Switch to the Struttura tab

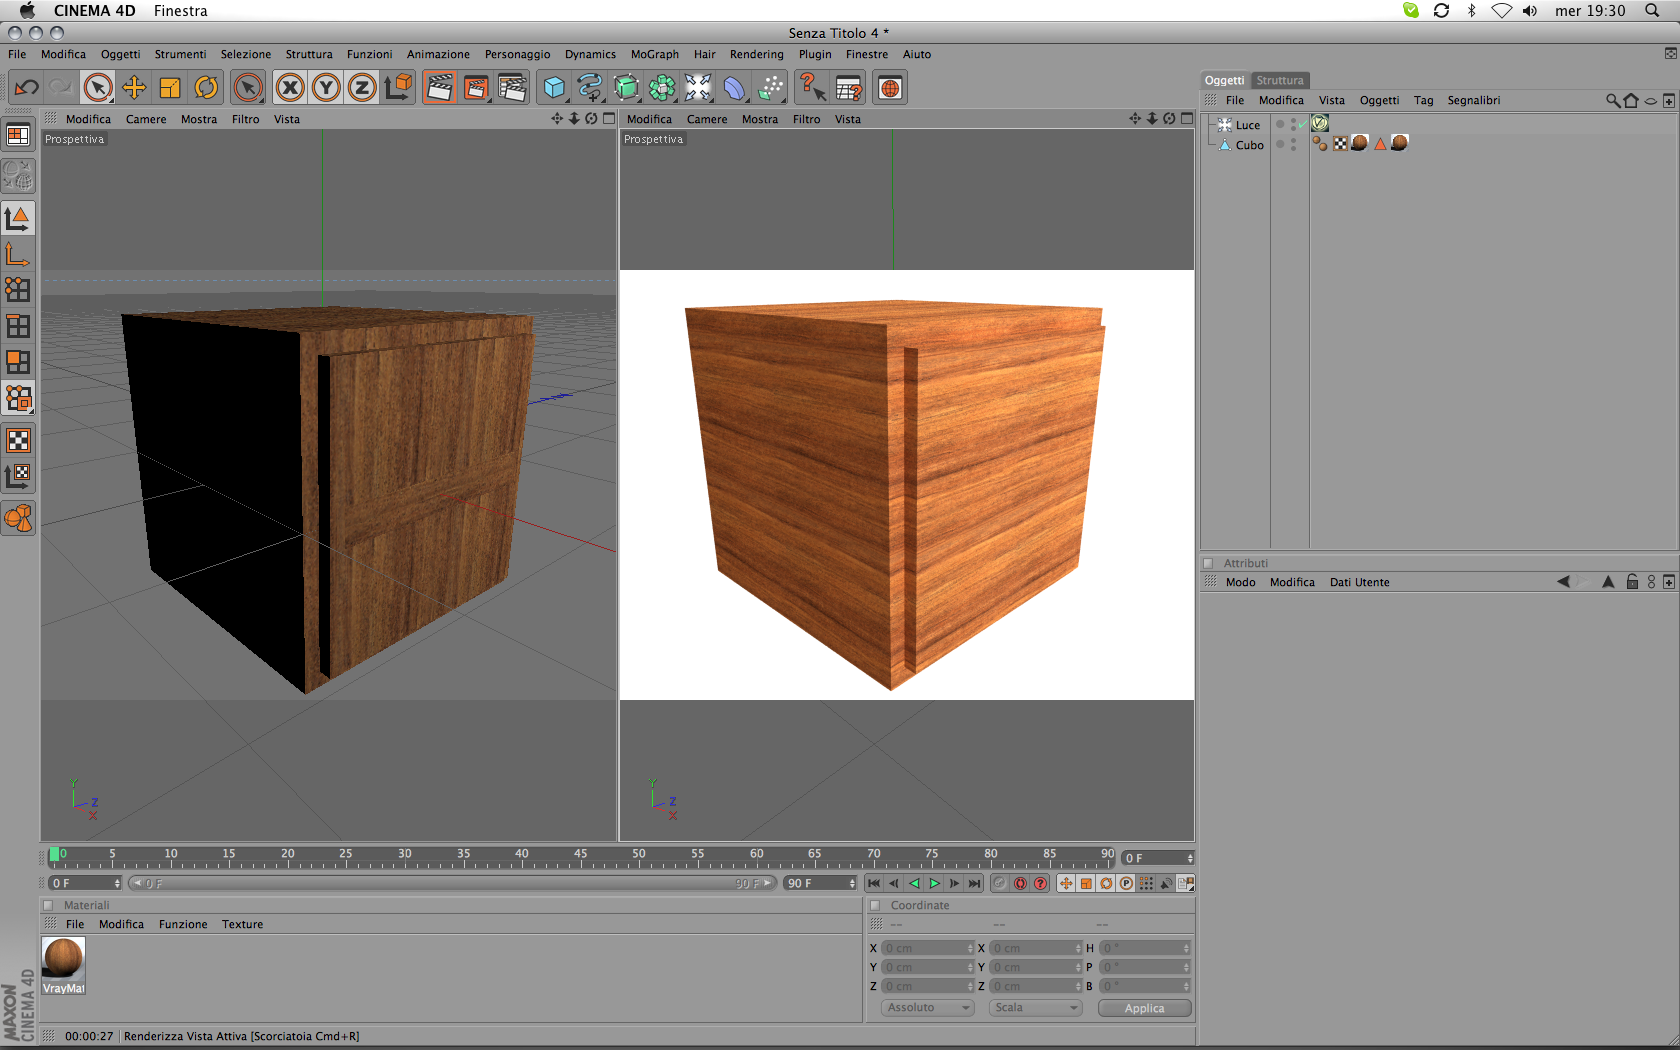1280,80
